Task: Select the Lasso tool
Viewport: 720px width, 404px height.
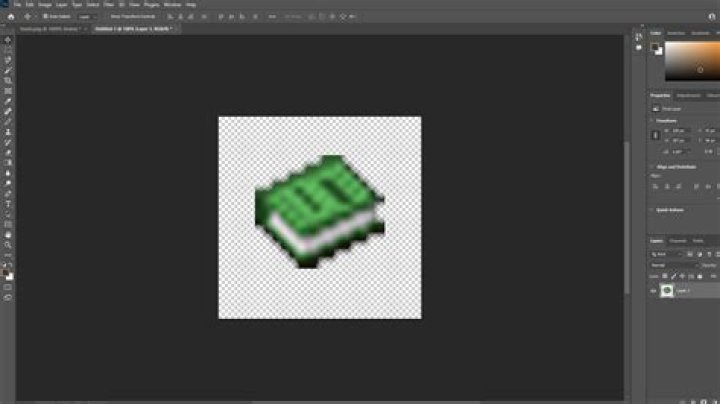Action: [x=8, y=60]
